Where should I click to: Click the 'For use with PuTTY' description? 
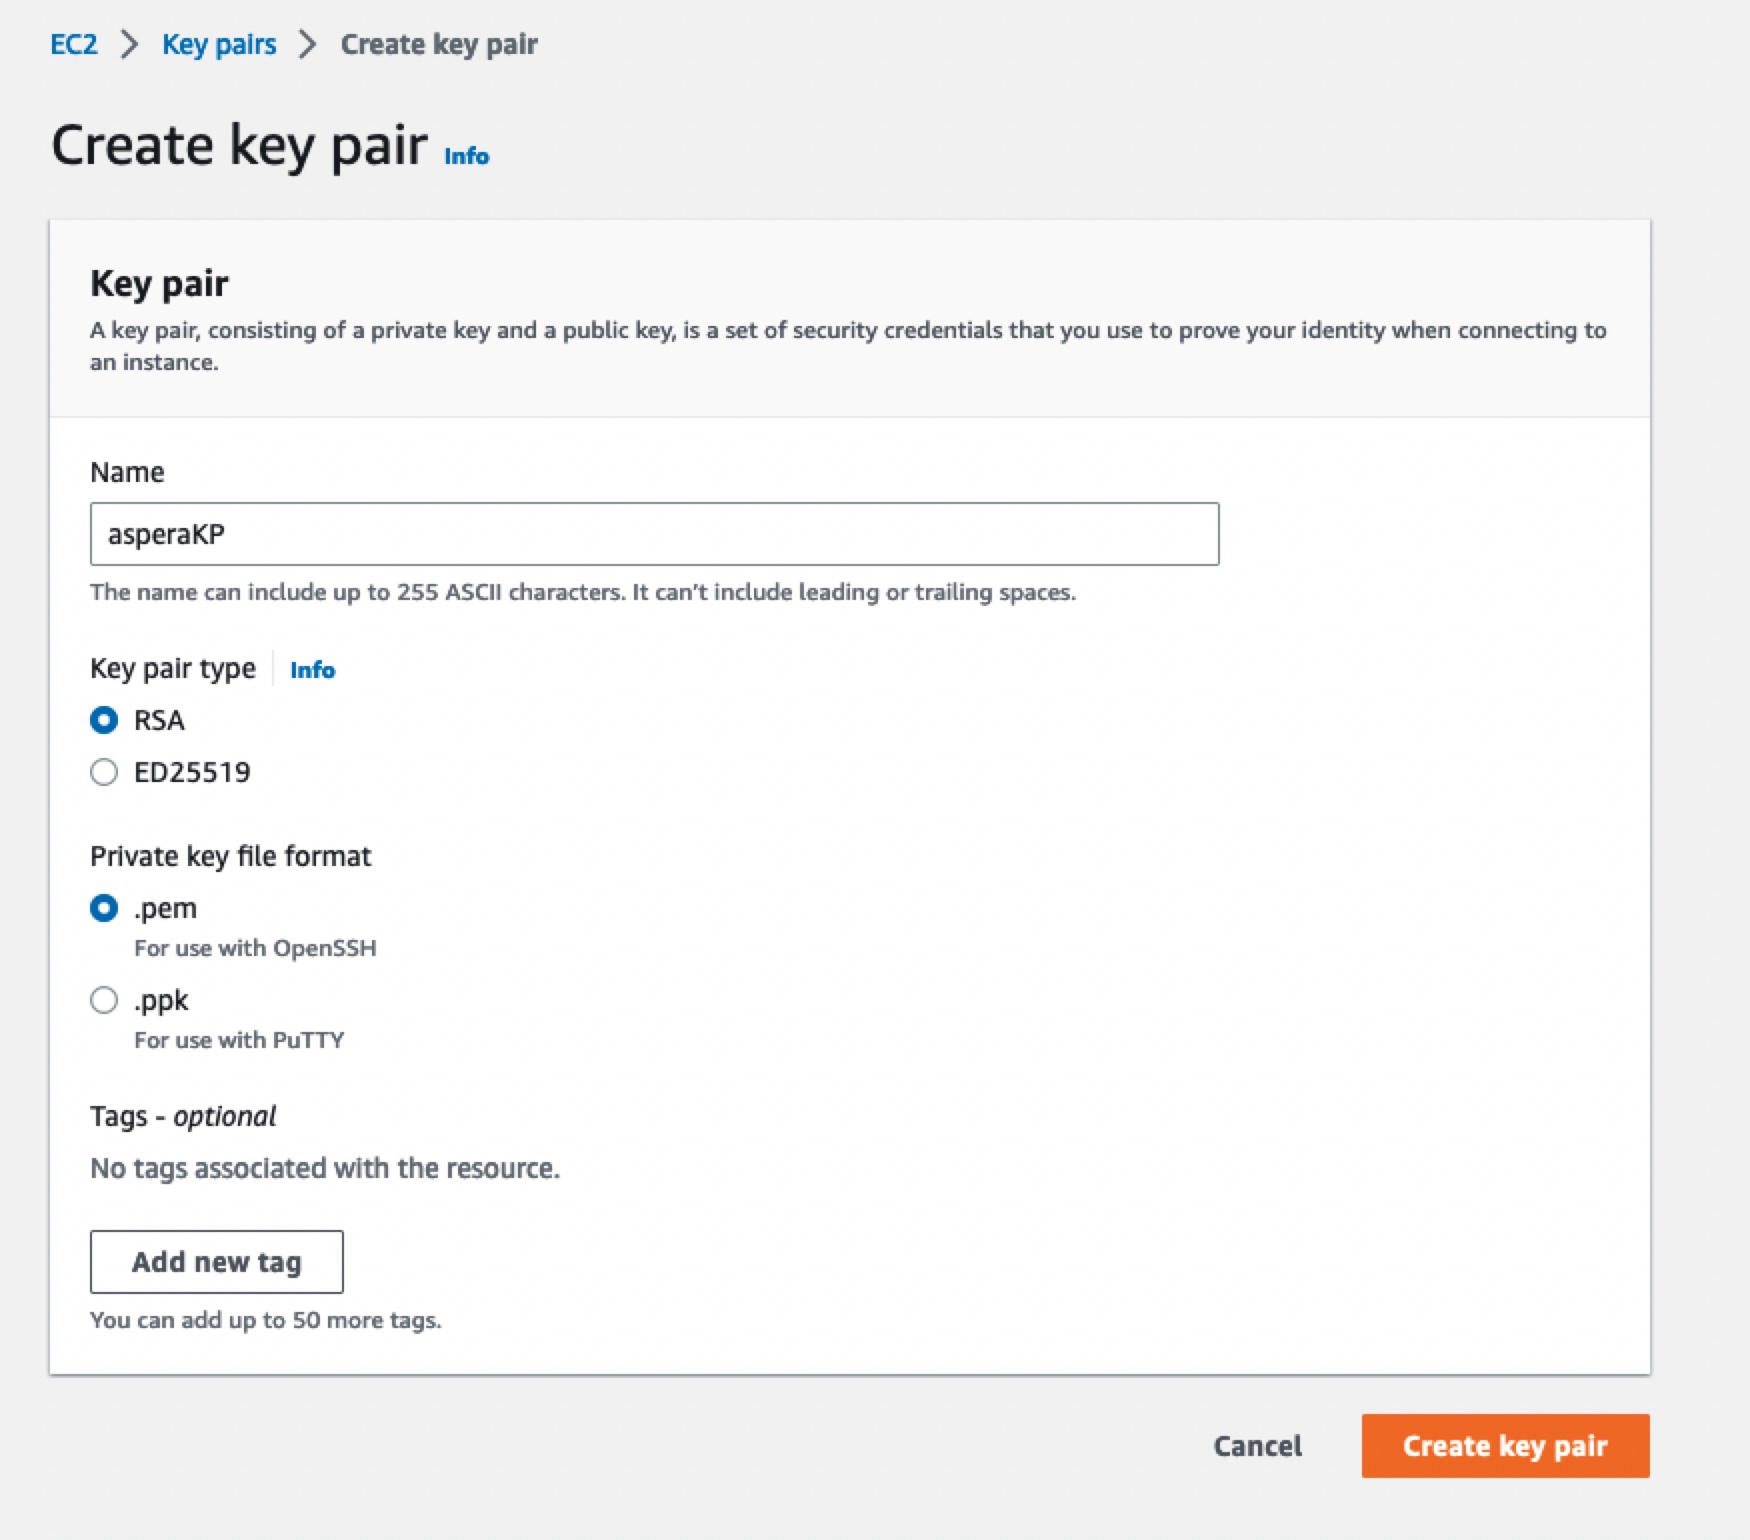click(239, 1040)
